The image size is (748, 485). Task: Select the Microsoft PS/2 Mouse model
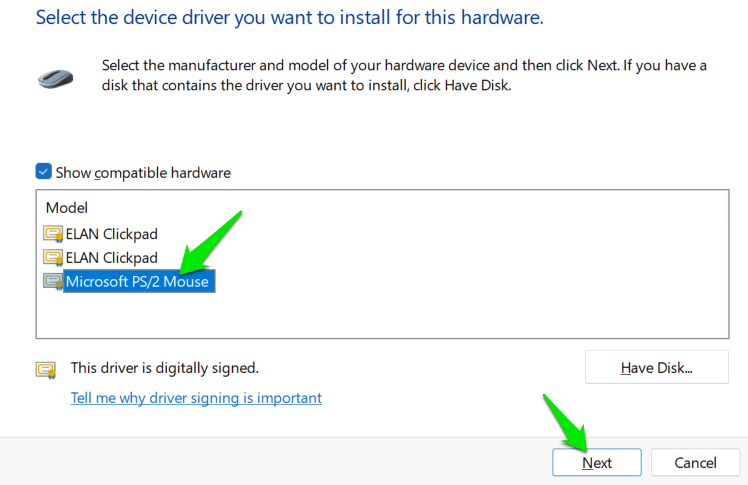tap(137, 282)
